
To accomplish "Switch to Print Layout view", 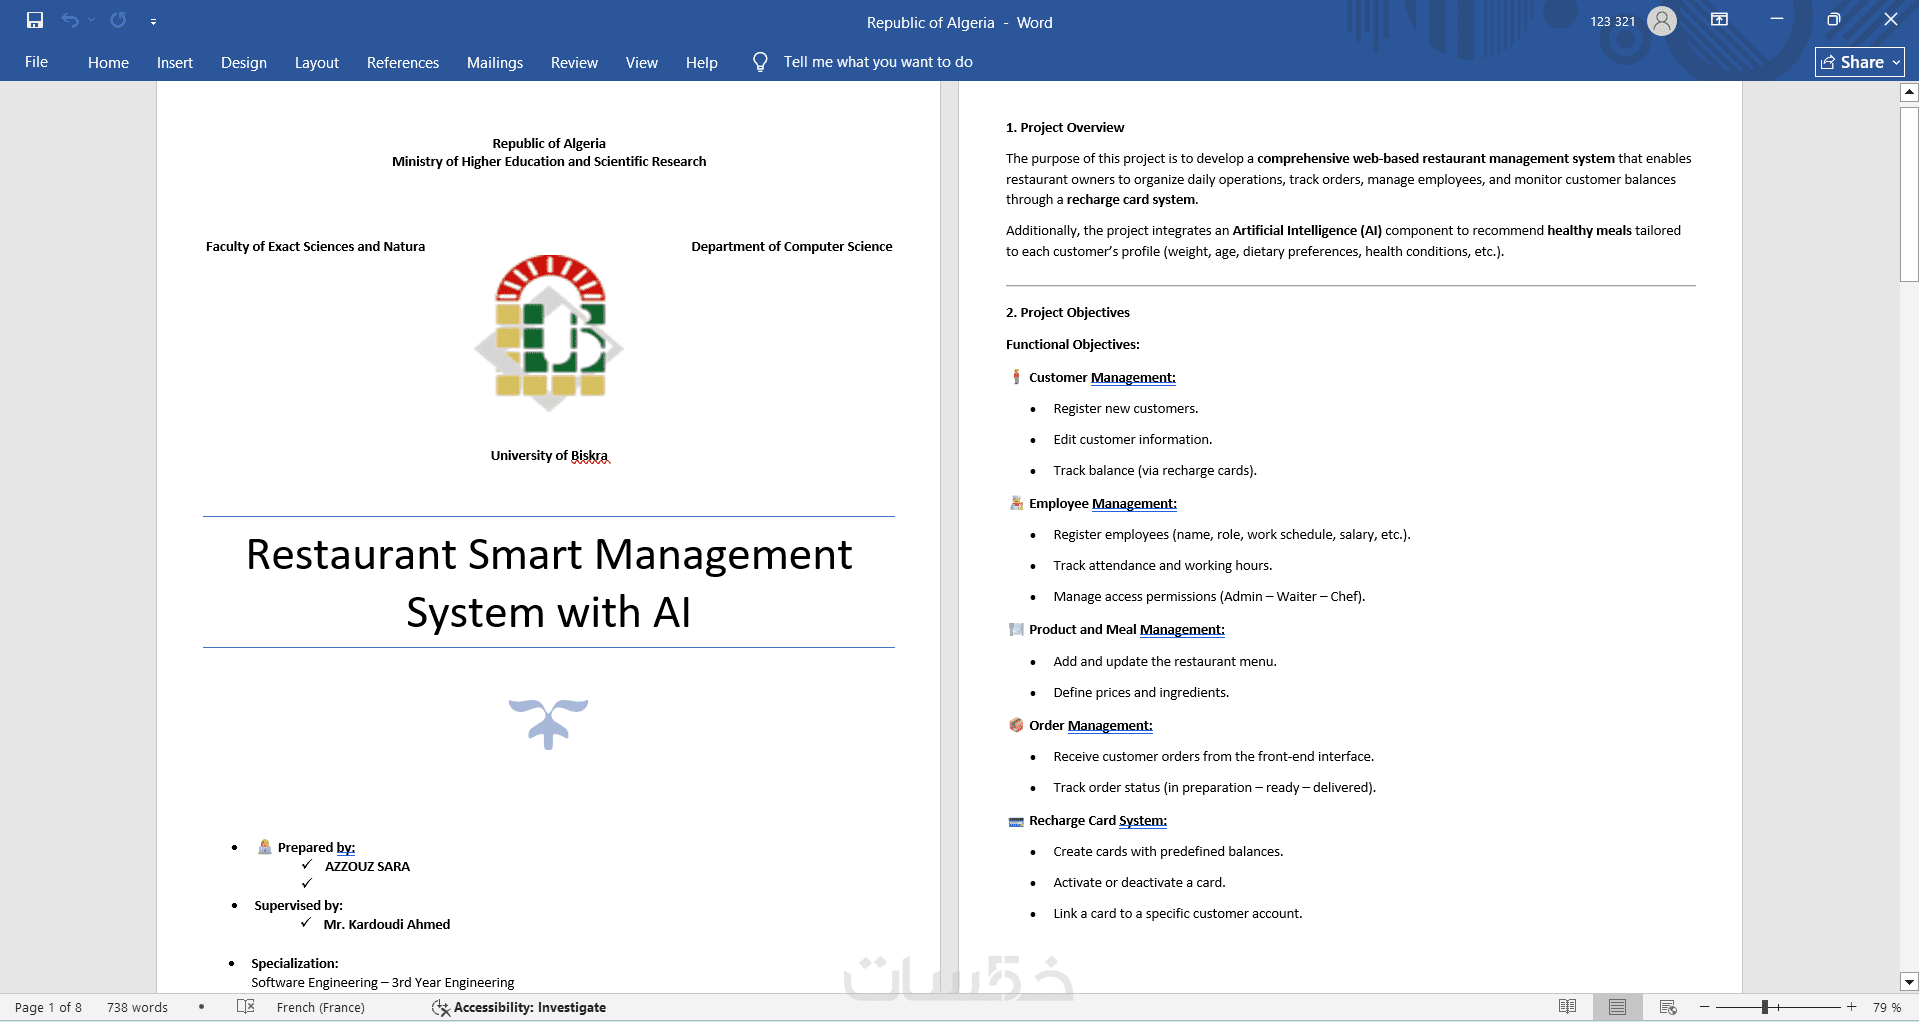I will click(x=1617, y=1007).
